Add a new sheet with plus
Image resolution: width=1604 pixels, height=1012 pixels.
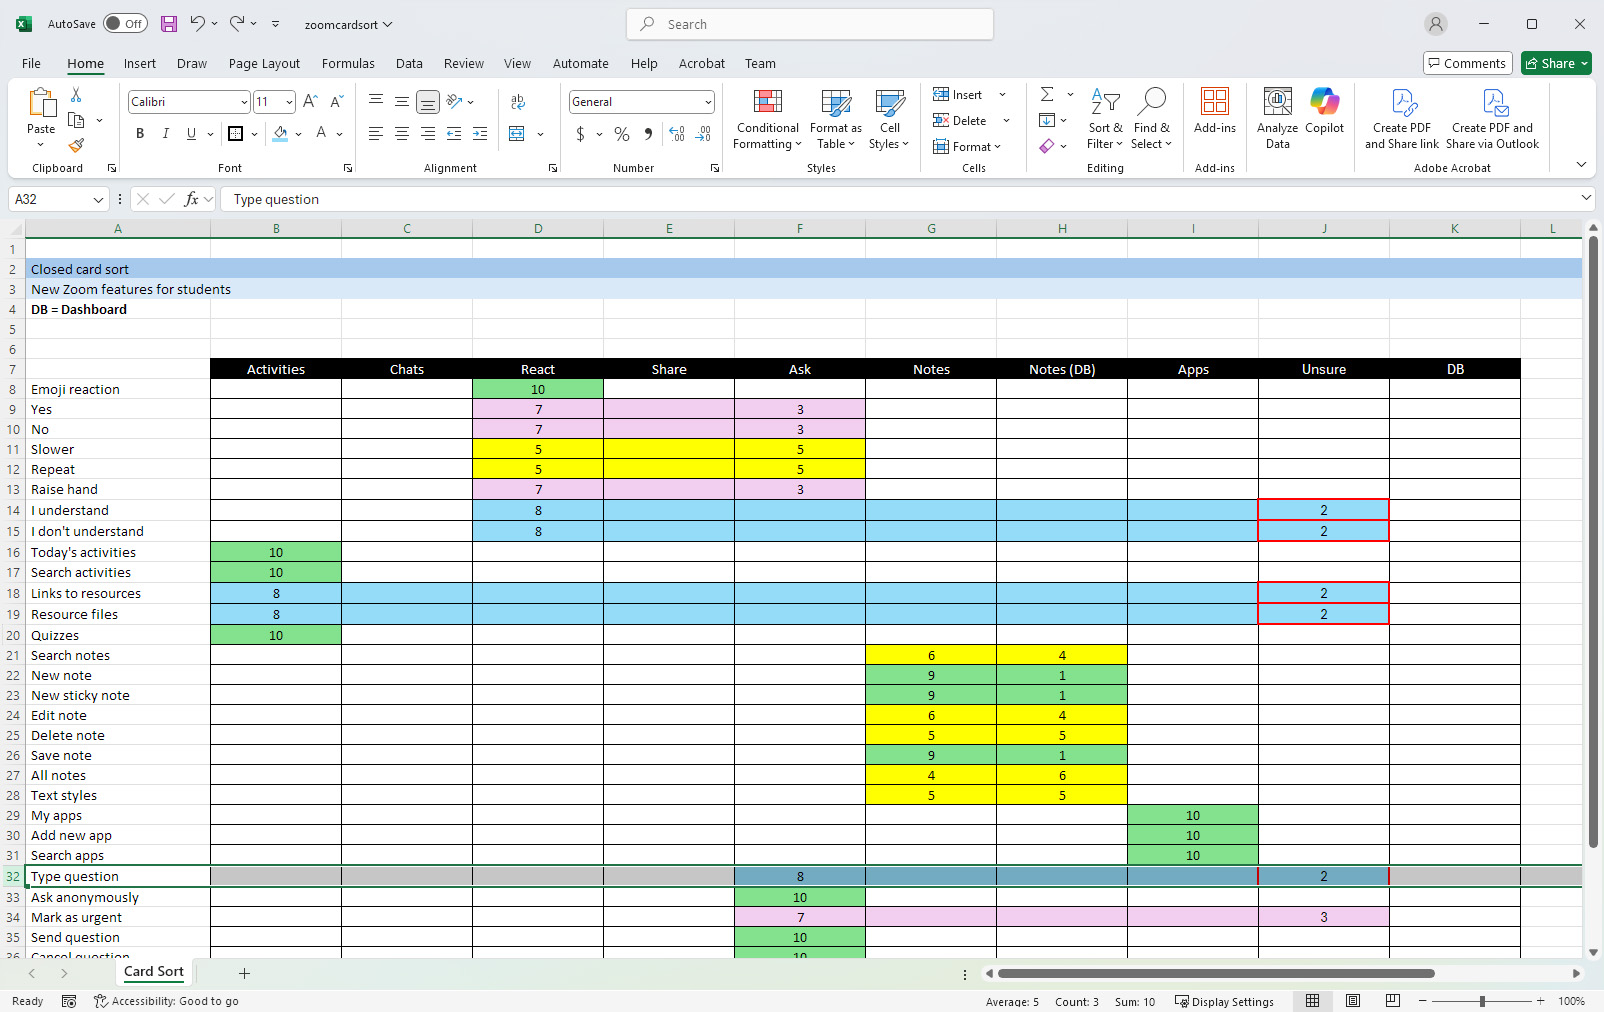(x=244, y=973)
